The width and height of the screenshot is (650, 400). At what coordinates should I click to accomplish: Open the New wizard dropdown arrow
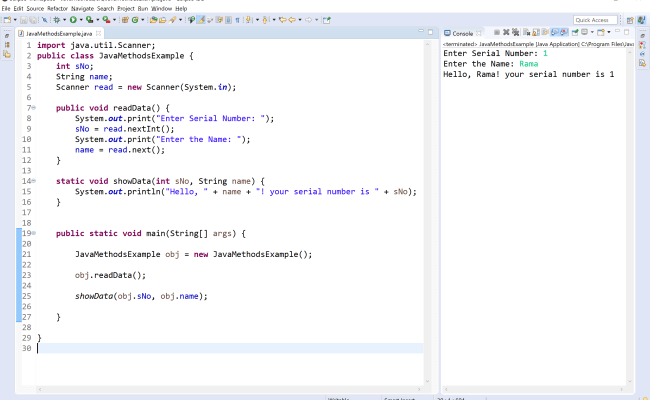(x=15, y=20)
